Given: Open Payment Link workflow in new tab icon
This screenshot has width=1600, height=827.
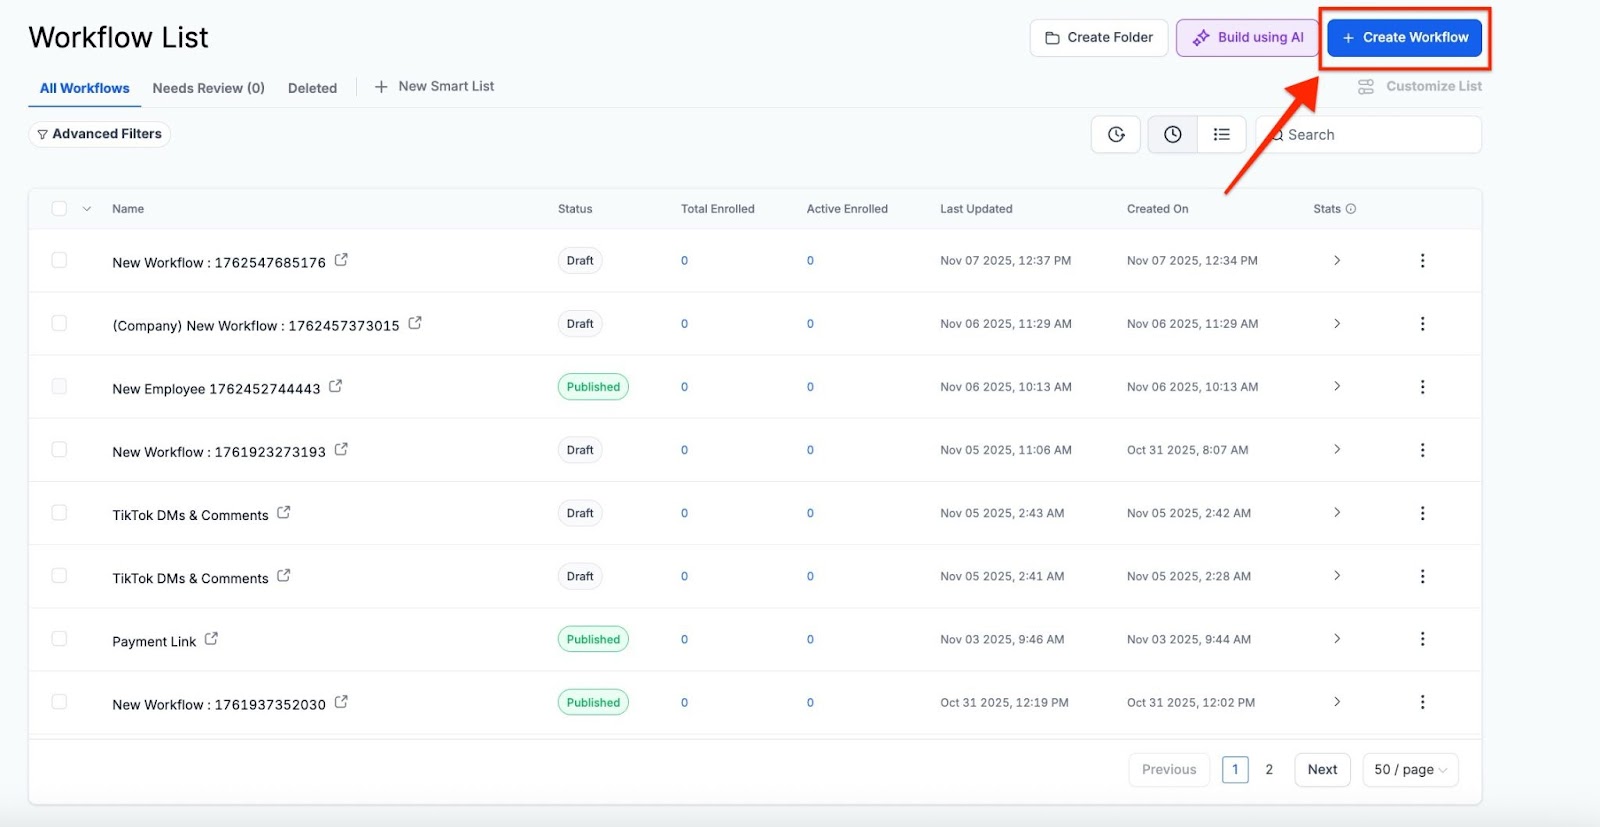Looking at the screenshot, I should 211,639.
